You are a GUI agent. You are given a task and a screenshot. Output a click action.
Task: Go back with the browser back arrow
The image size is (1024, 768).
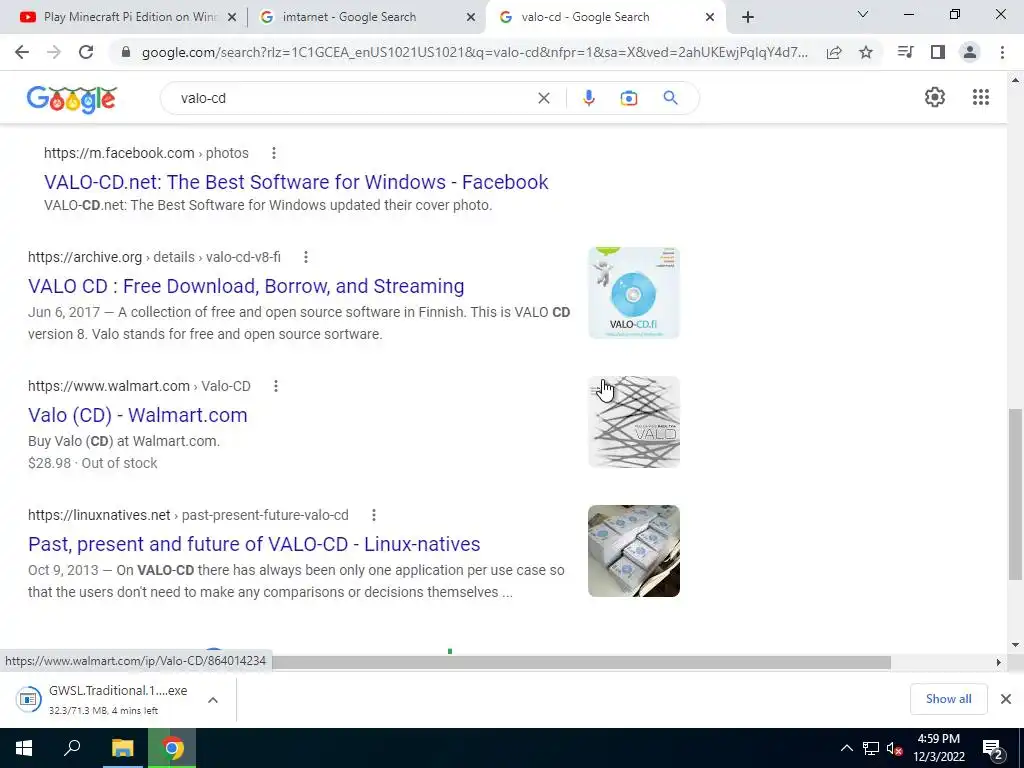click(22, 52)
